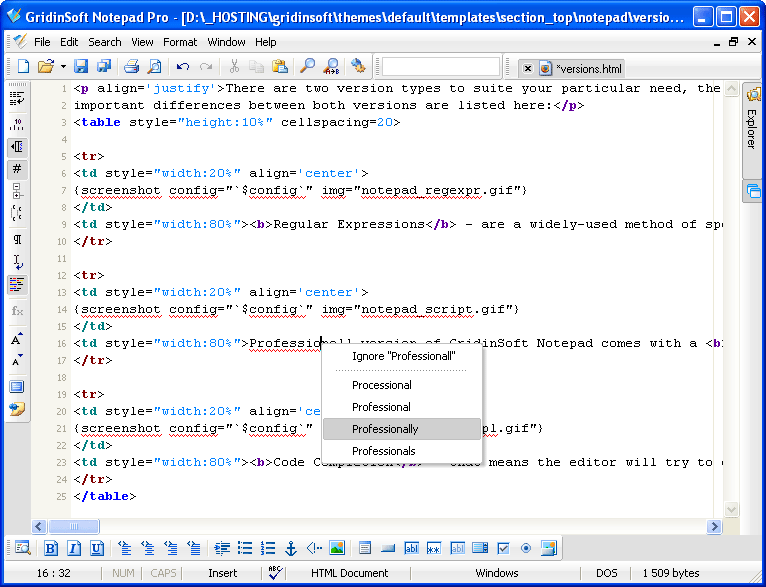Image resolution: width=766 pixels, height=587 pixels.
Task: Click the Paste clipboard icon
Action: pyautogui.click(x=279, y=66)
